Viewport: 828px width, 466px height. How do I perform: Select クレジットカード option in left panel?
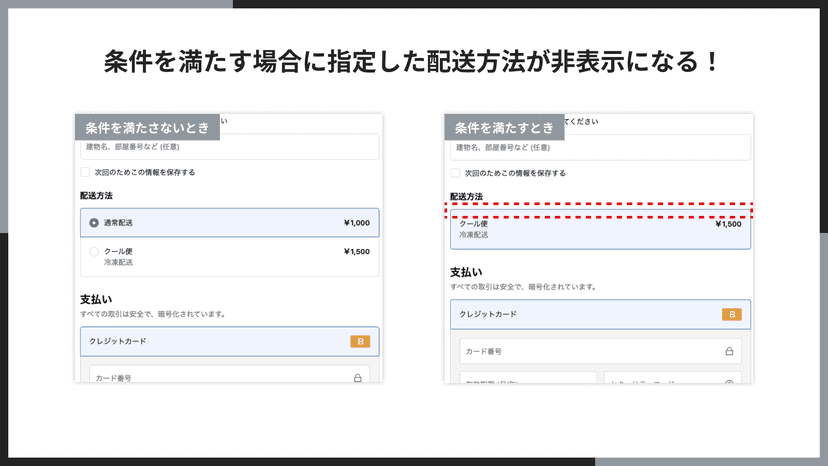[x=230, y=341]
